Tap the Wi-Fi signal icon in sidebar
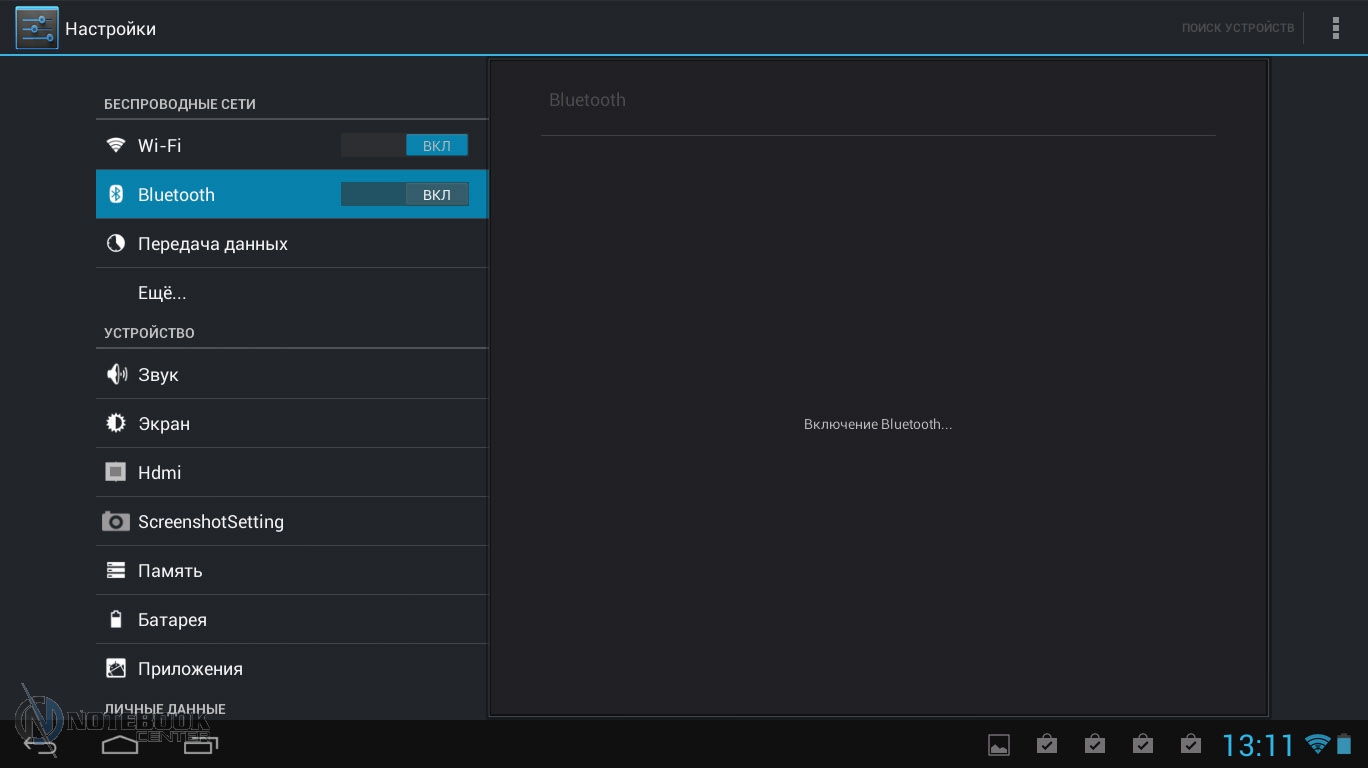This screenshot has height=768, width=1368. pos(116,145)
